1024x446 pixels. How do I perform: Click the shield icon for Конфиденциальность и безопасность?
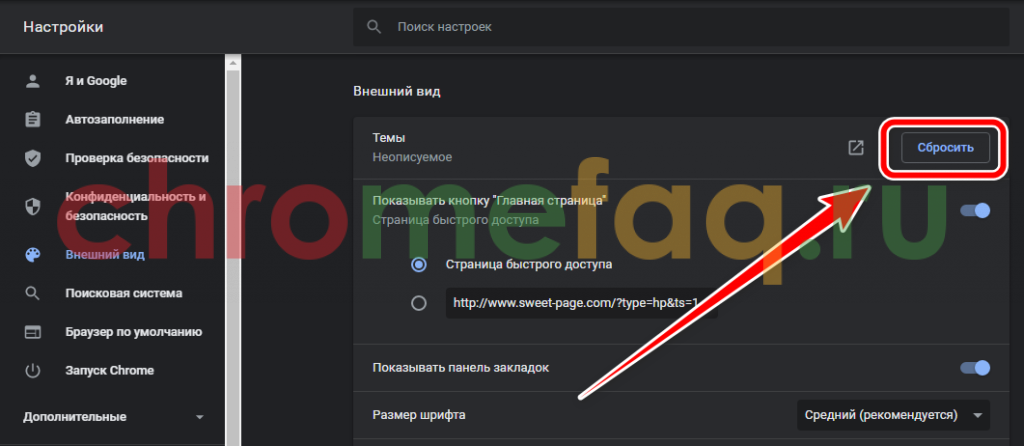click(x=33, y=206)
